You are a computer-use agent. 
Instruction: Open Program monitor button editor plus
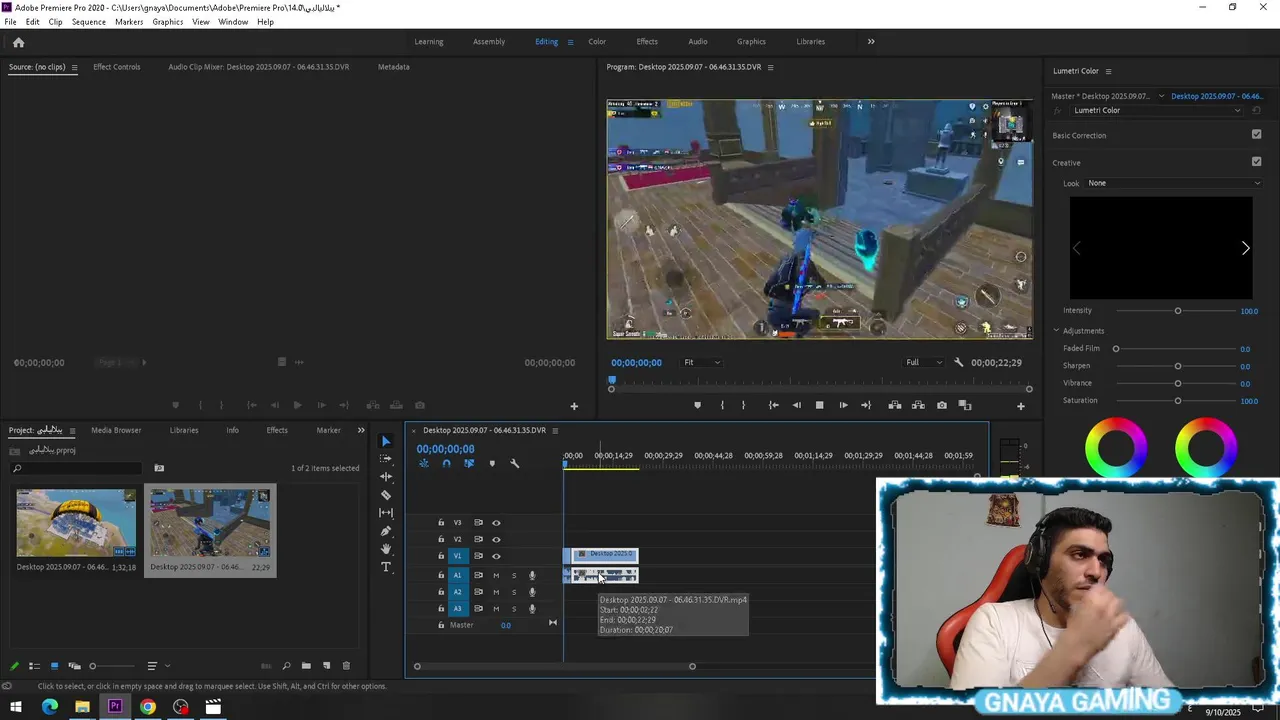(x=1020, y=406)
